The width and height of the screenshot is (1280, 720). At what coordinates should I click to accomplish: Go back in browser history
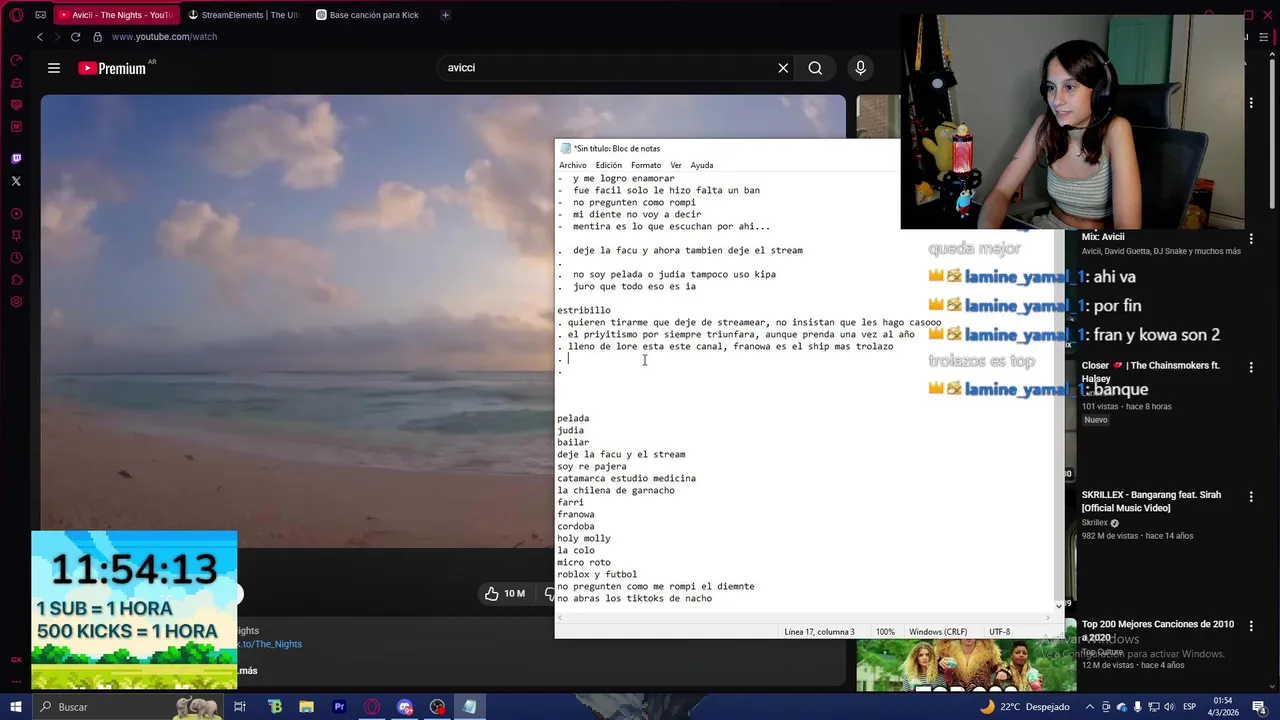40,37
